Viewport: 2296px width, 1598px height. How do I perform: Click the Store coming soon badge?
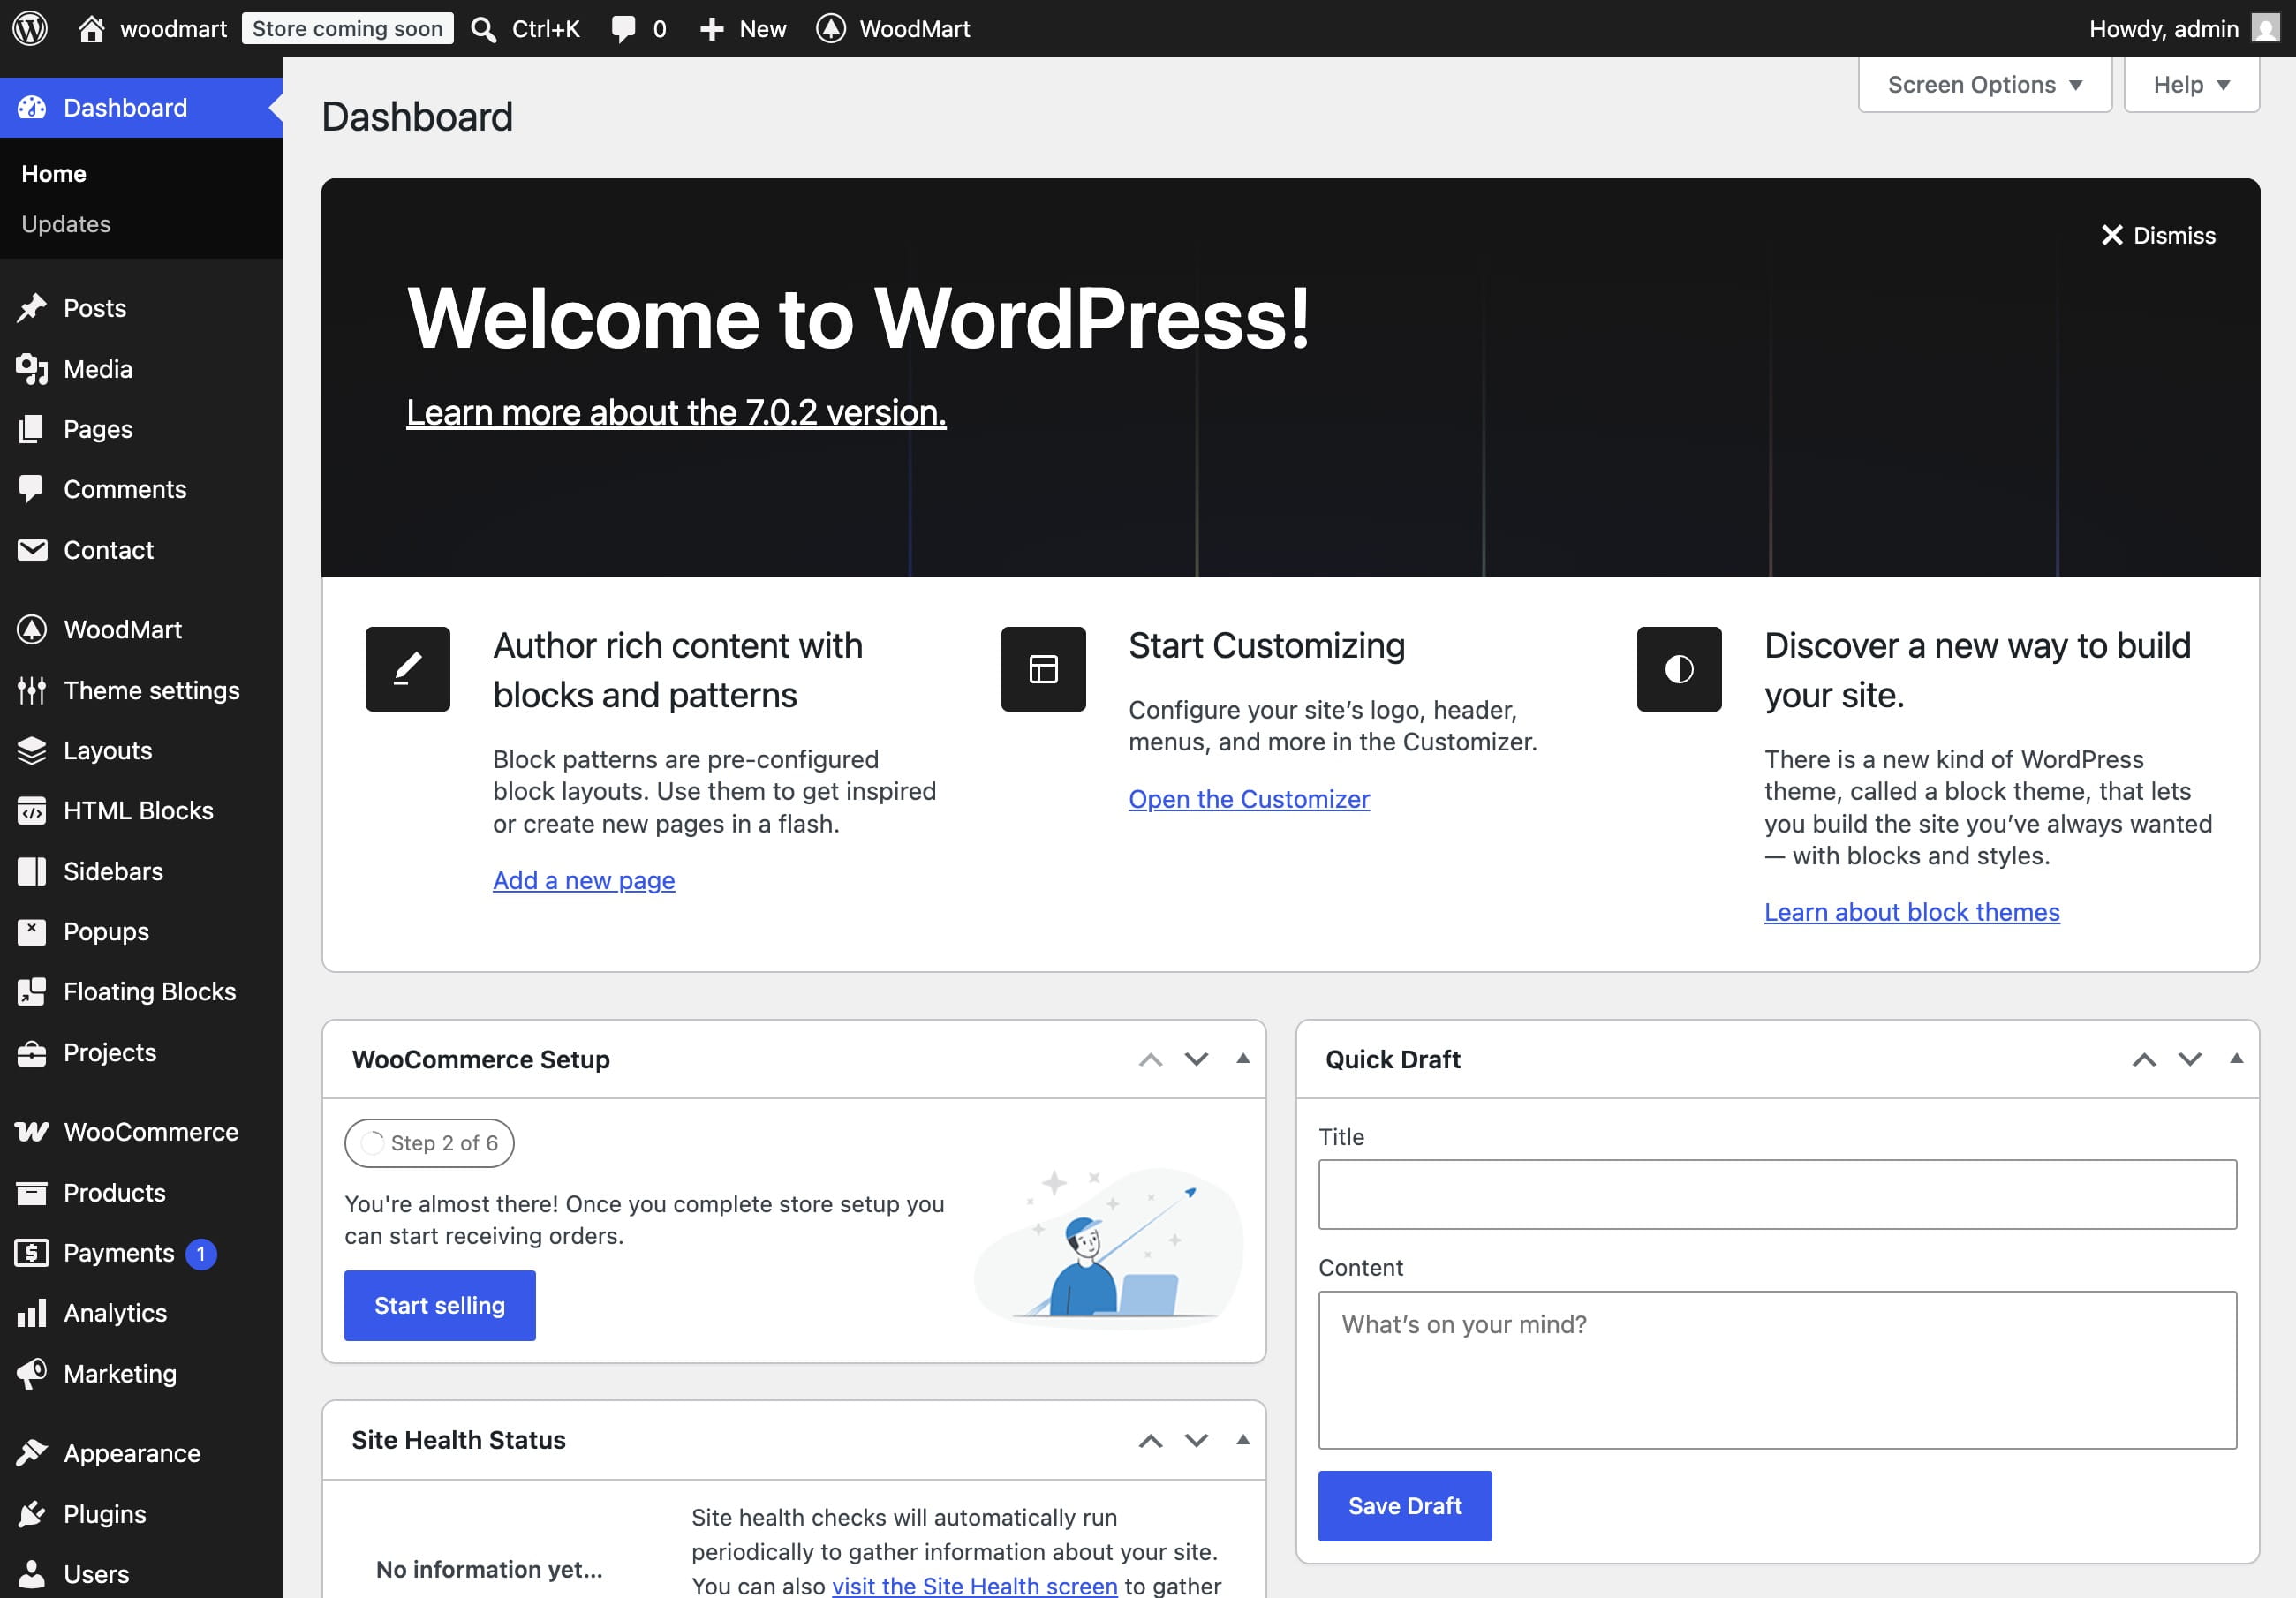tap(348, 28)
